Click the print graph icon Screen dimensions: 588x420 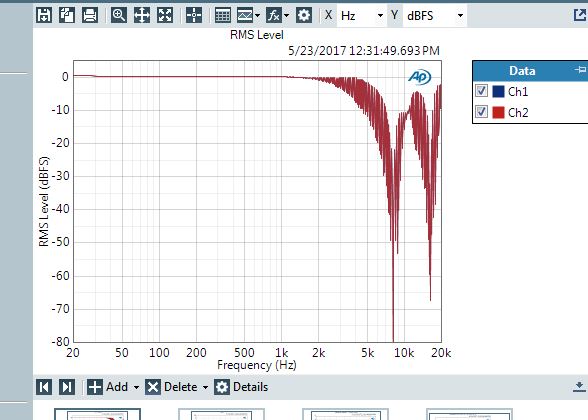[x=90, y=15]
